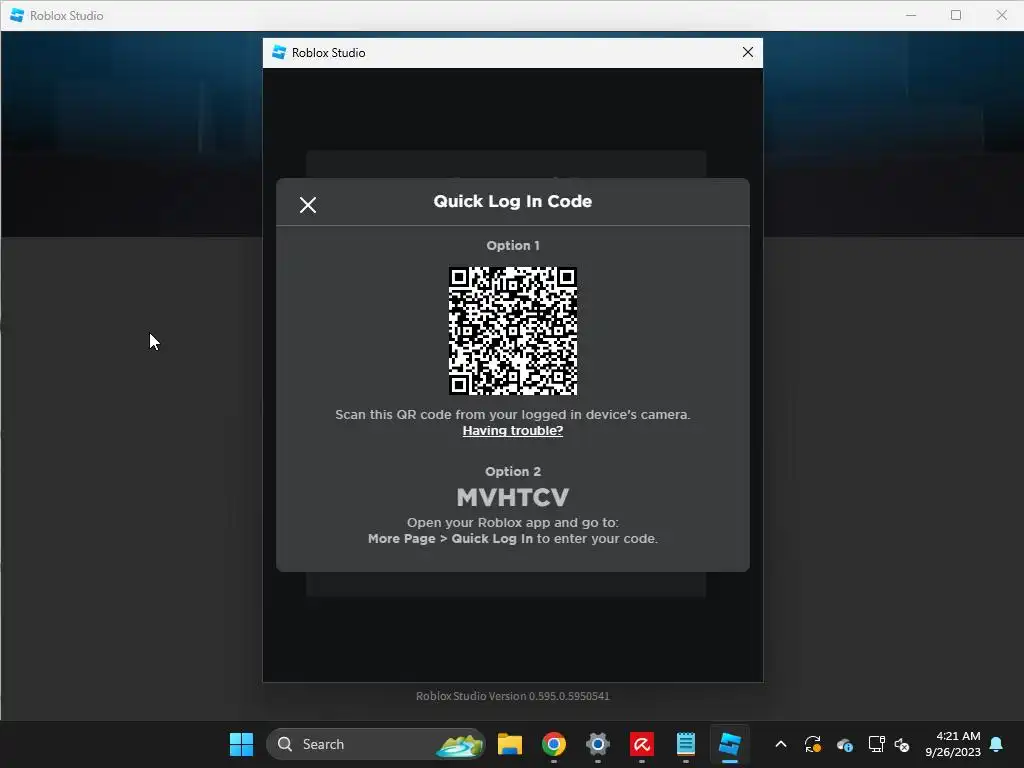Click the Roblox Studio taskbar icon
This screenshot has height=768, width=1024.
click(x=729, y=744)
